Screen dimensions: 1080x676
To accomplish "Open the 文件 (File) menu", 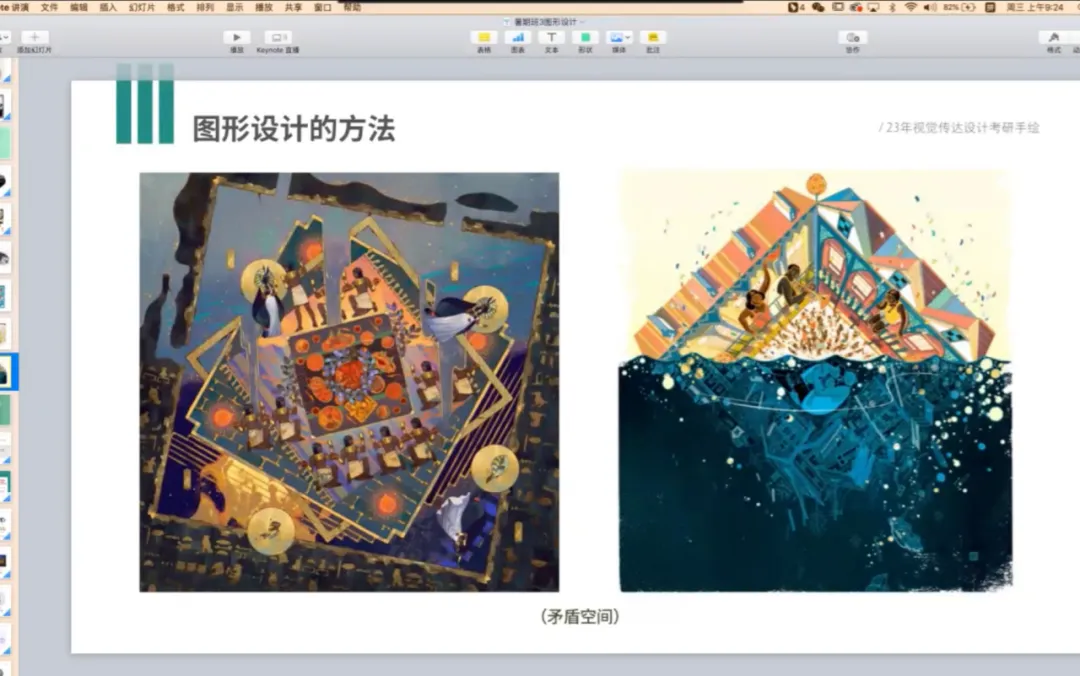I will (50, 7).
